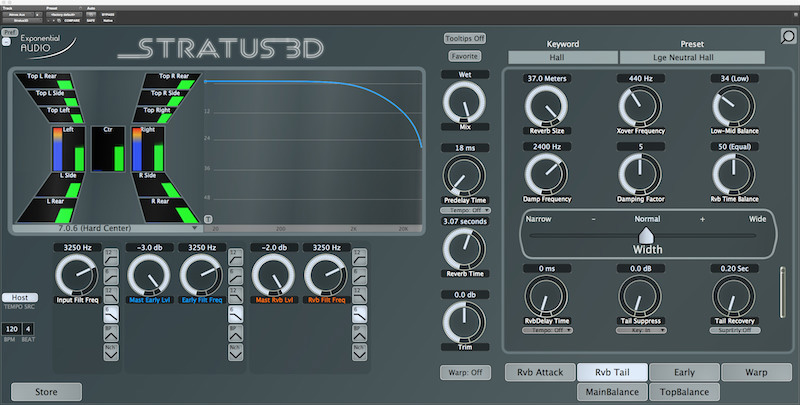Select the BP band-pass shape for the early filter

pyautogui.click(x=235, y=333)
